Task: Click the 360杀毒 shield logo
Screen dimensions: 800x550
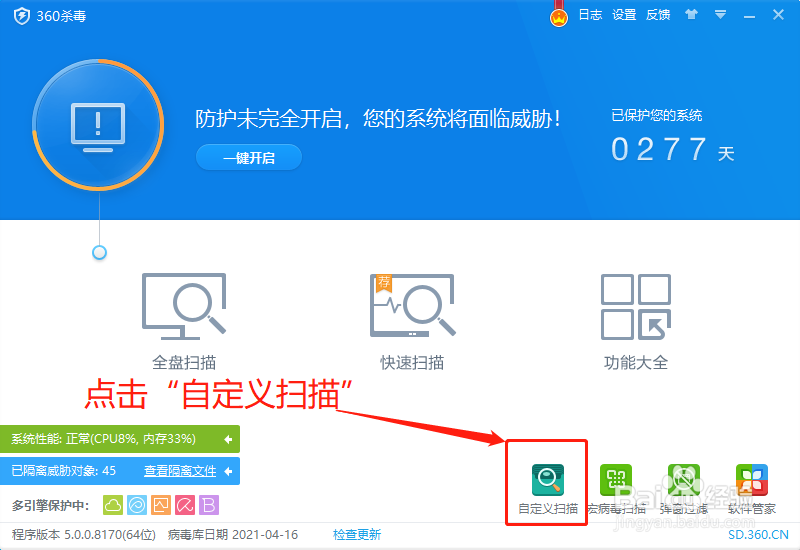Action: [21, 16]
